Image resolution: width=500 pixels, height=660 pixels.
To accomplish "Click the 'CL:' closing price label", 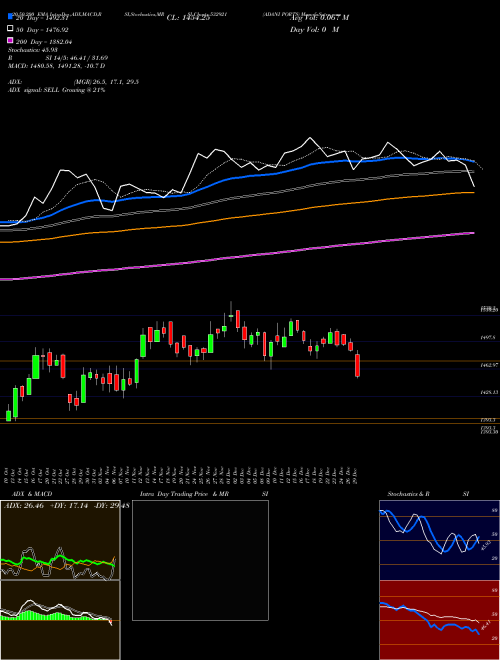I will 188,18.
